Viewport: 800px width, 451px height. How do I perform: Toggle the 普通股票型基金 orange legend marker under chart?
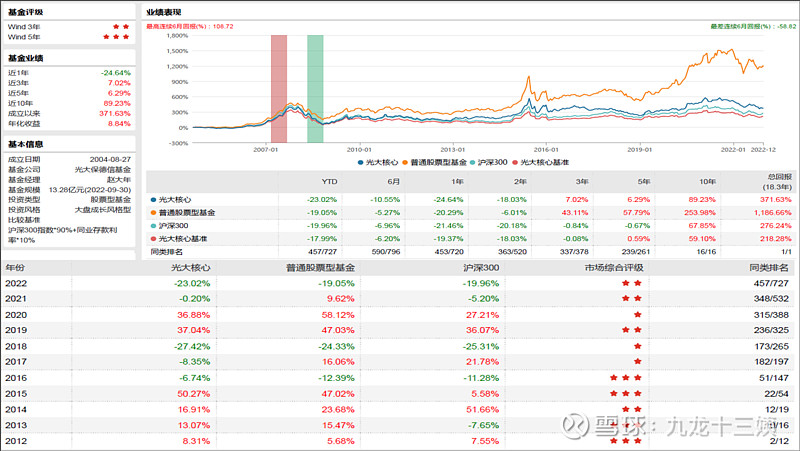405,163
